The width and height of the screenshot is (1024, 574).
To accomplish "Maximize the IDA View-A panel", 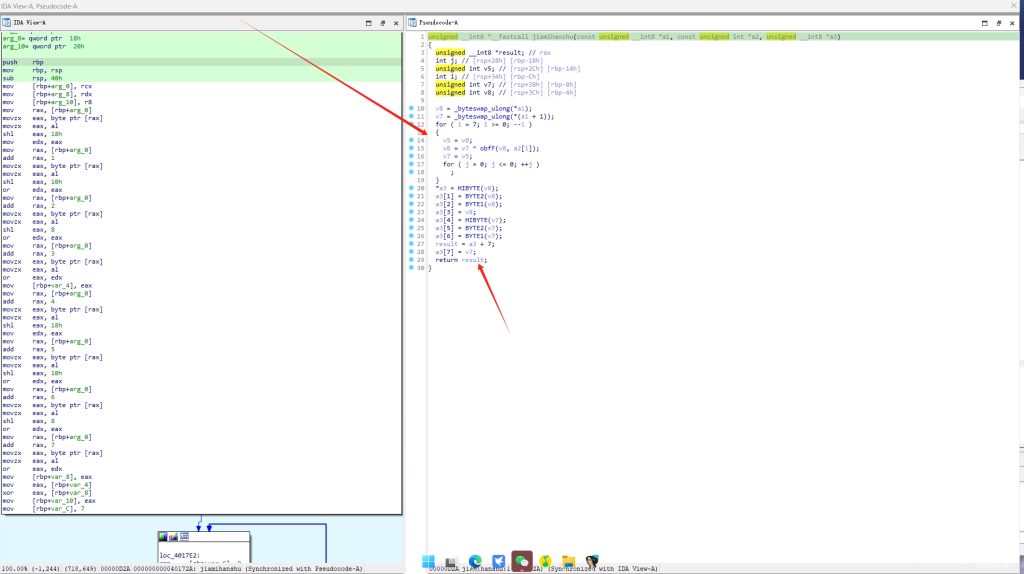I will 368,23.
